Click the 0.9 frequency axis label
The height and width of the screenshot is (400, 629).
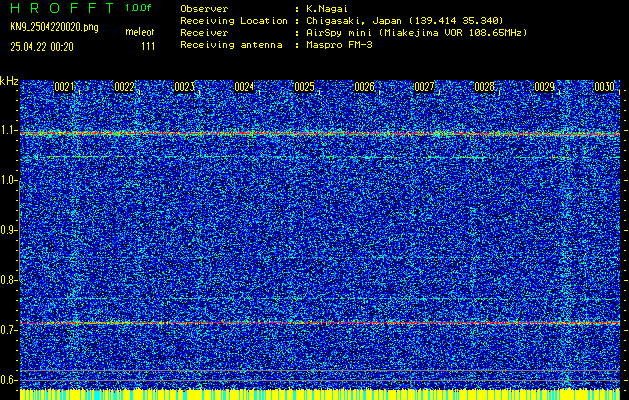pos(8,230)
